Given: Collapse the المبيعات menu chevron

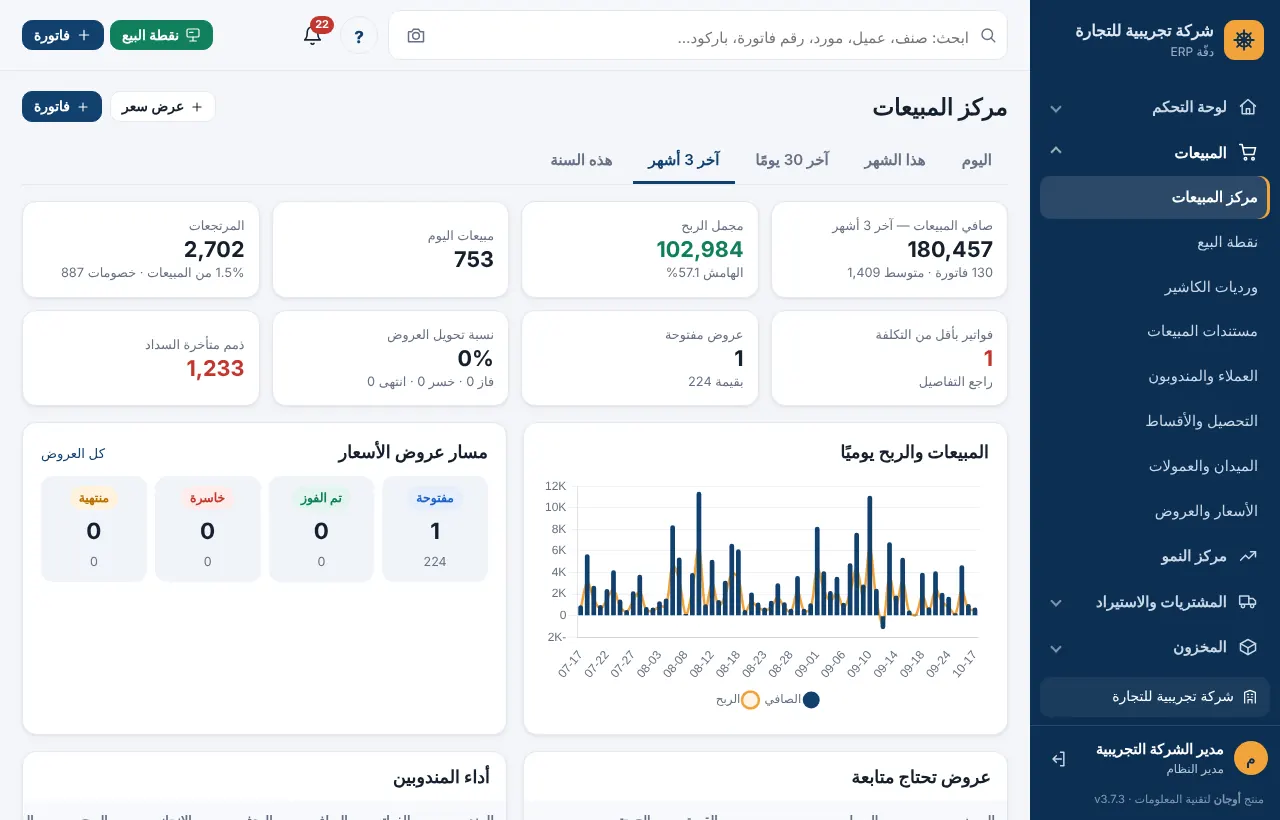Looking at the screenshot, I should tap(1055, 151).
